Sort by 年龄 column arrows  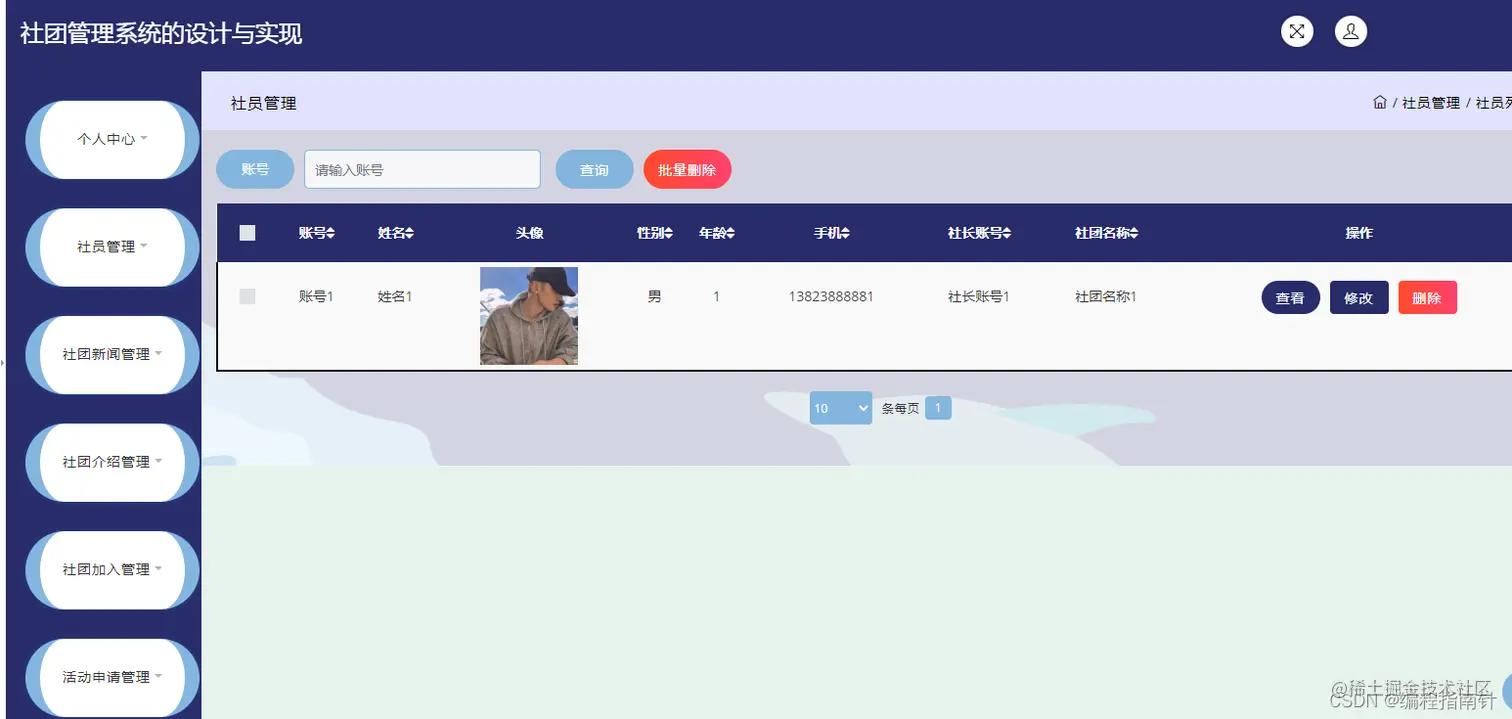[730, 233]
